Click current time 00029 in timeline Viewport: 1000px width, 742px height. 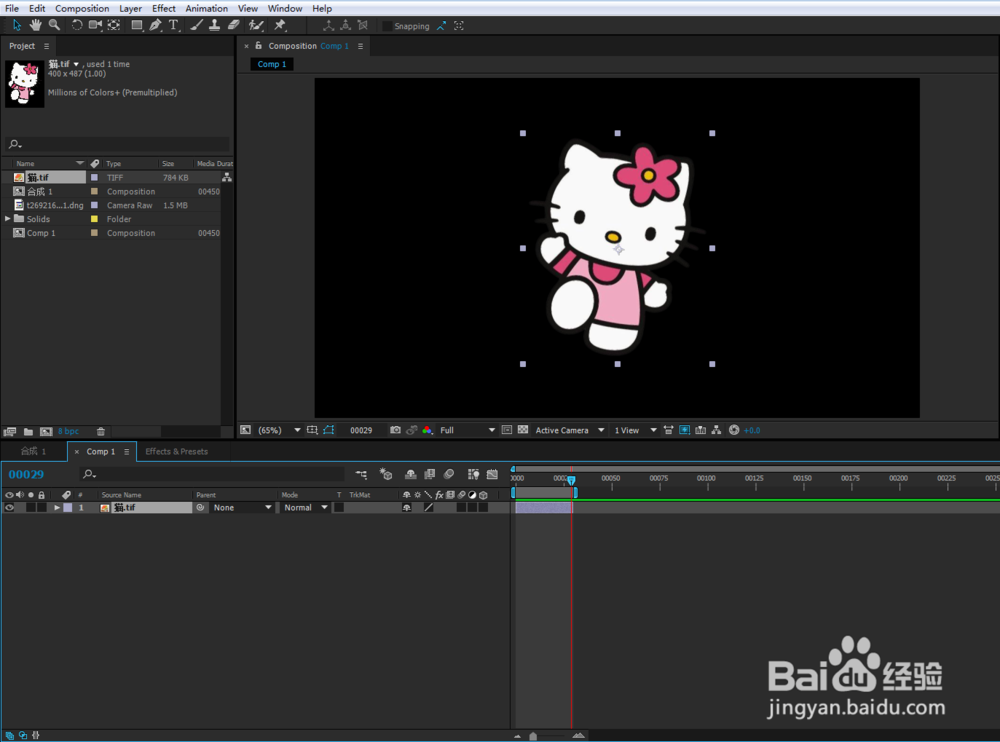click(26, 474)
